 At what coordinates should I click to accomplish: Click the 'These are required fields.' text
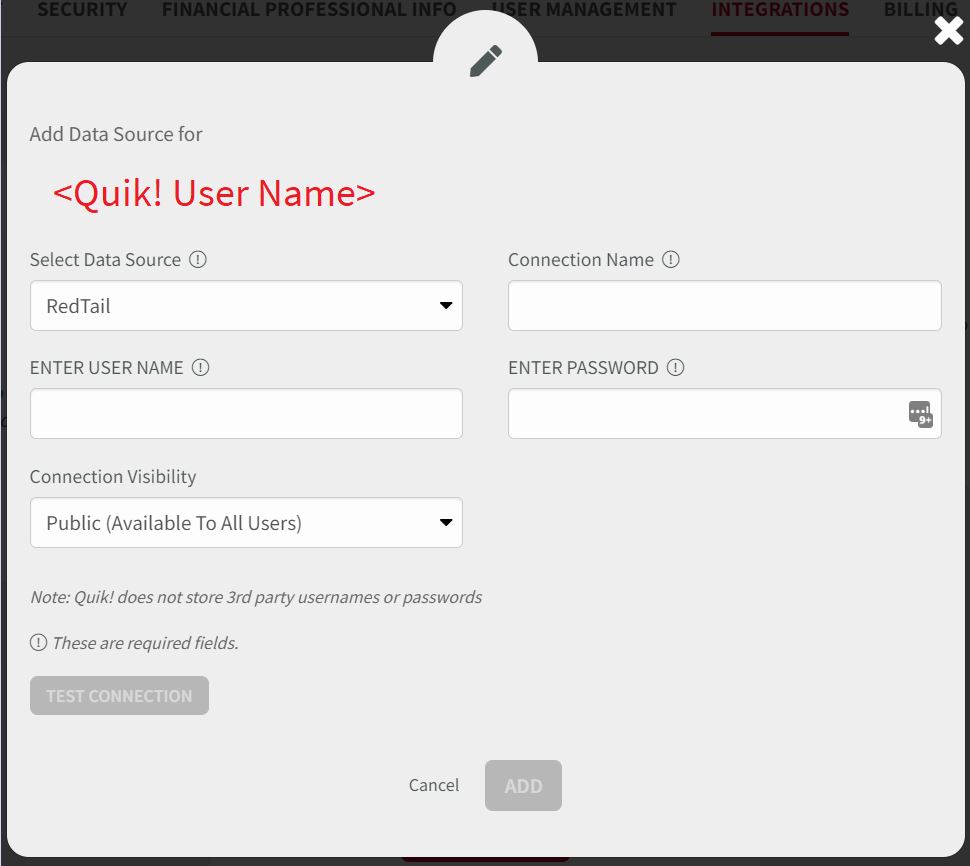[x=145, y=643]
